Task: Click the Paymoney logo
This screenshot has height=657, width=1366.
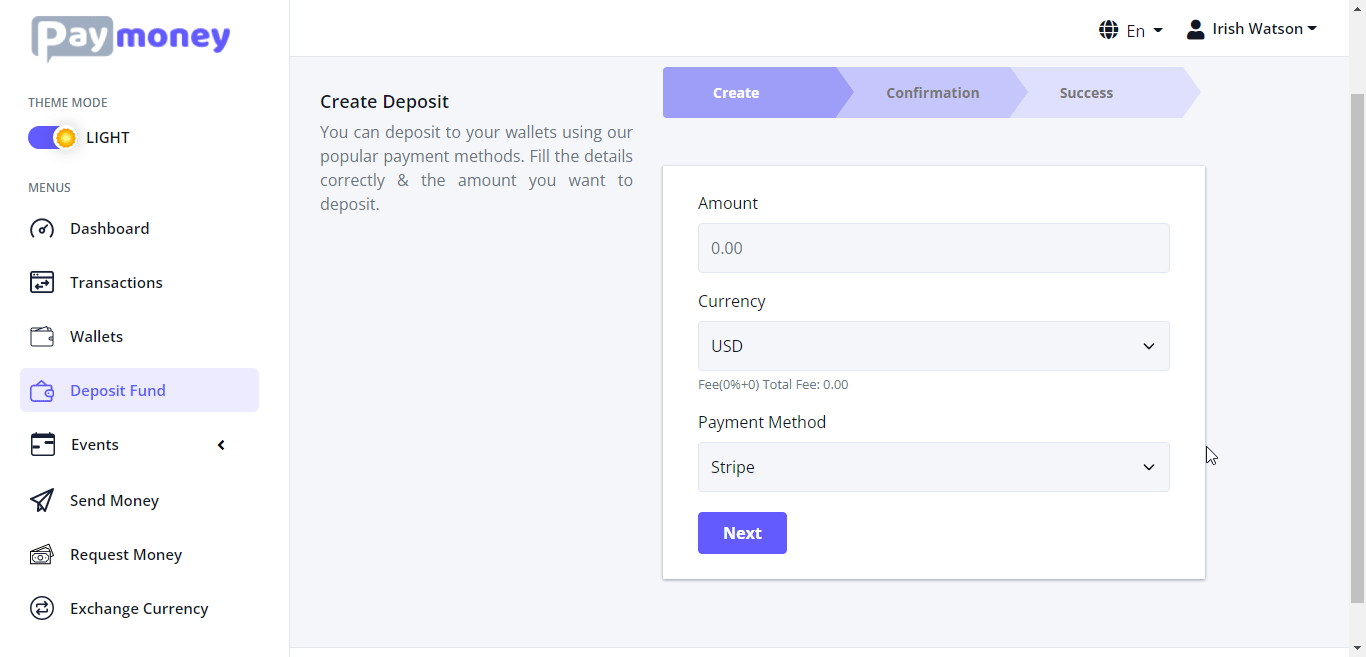Action: (131, 38)
